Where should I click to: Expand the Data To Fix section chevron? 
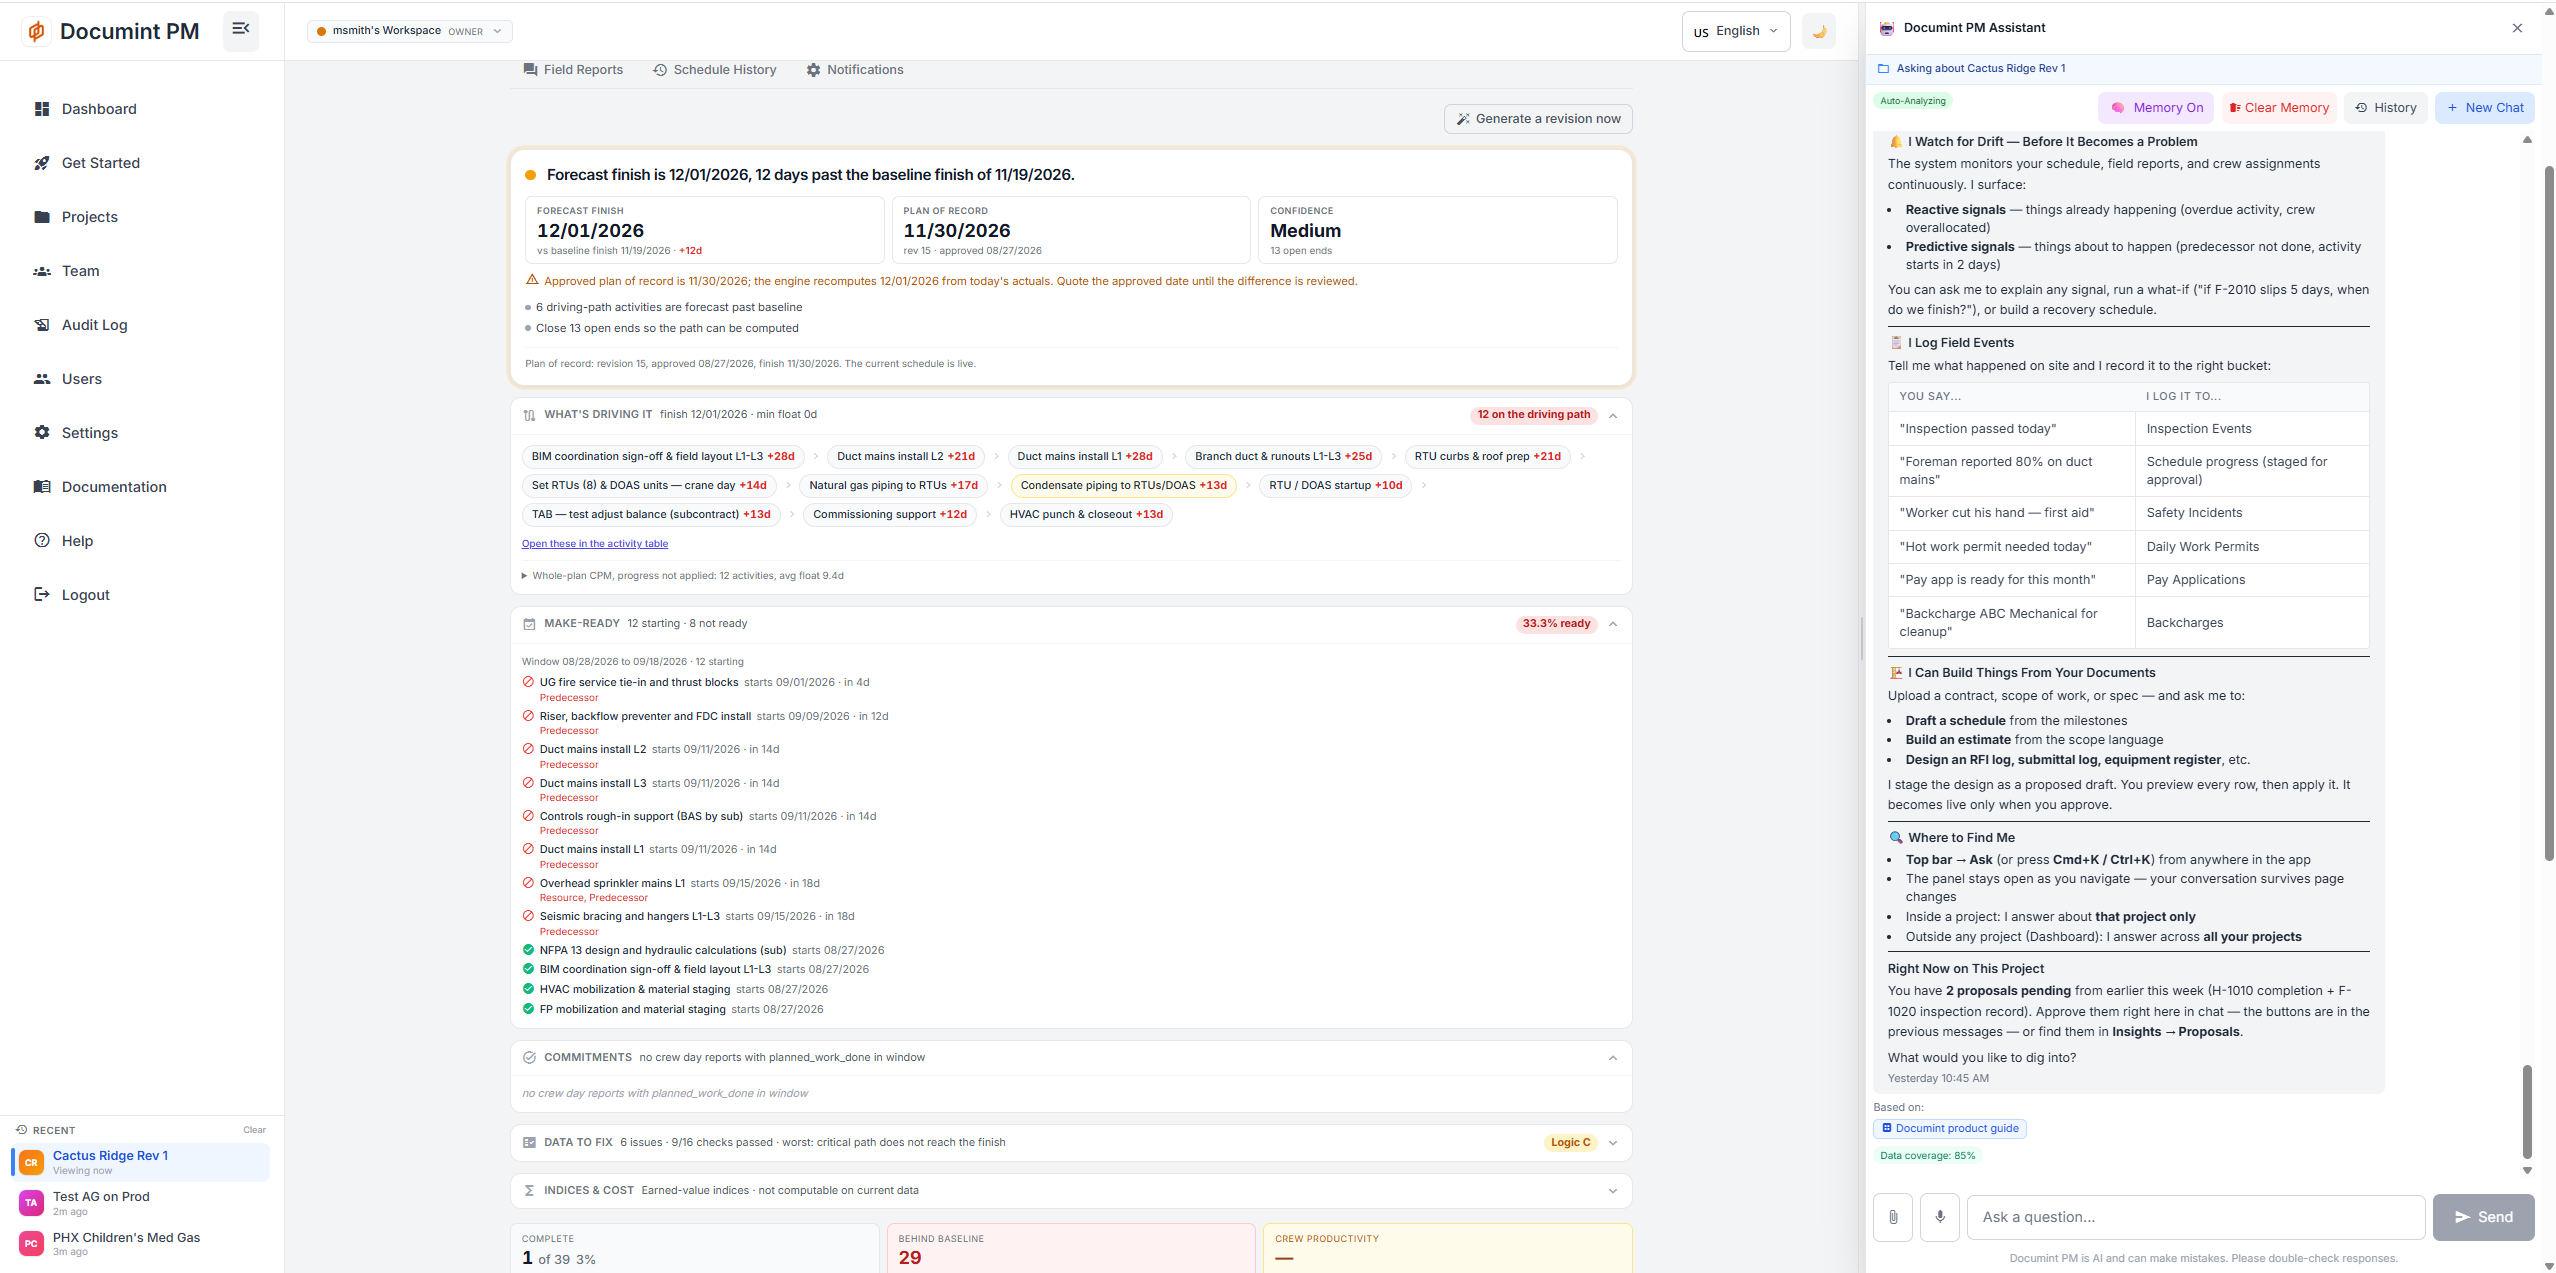tap(1613, 1143)
